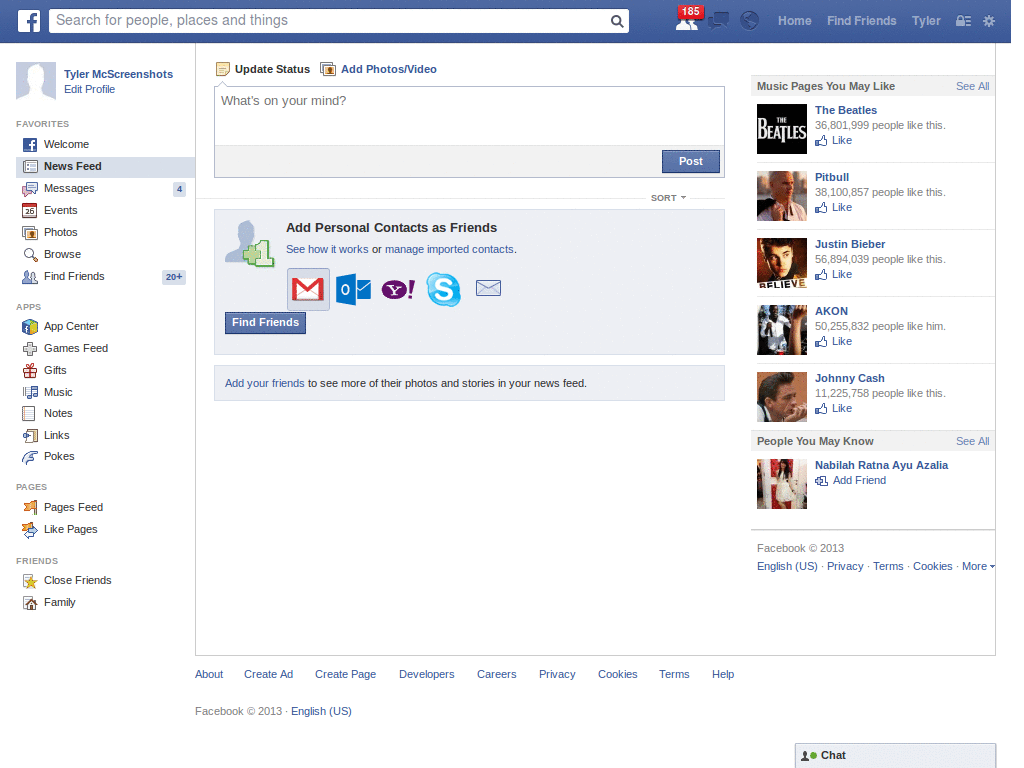Open the Chat bar
The width and height of the screenshot is (1024, 768).
tap(895, 756)
